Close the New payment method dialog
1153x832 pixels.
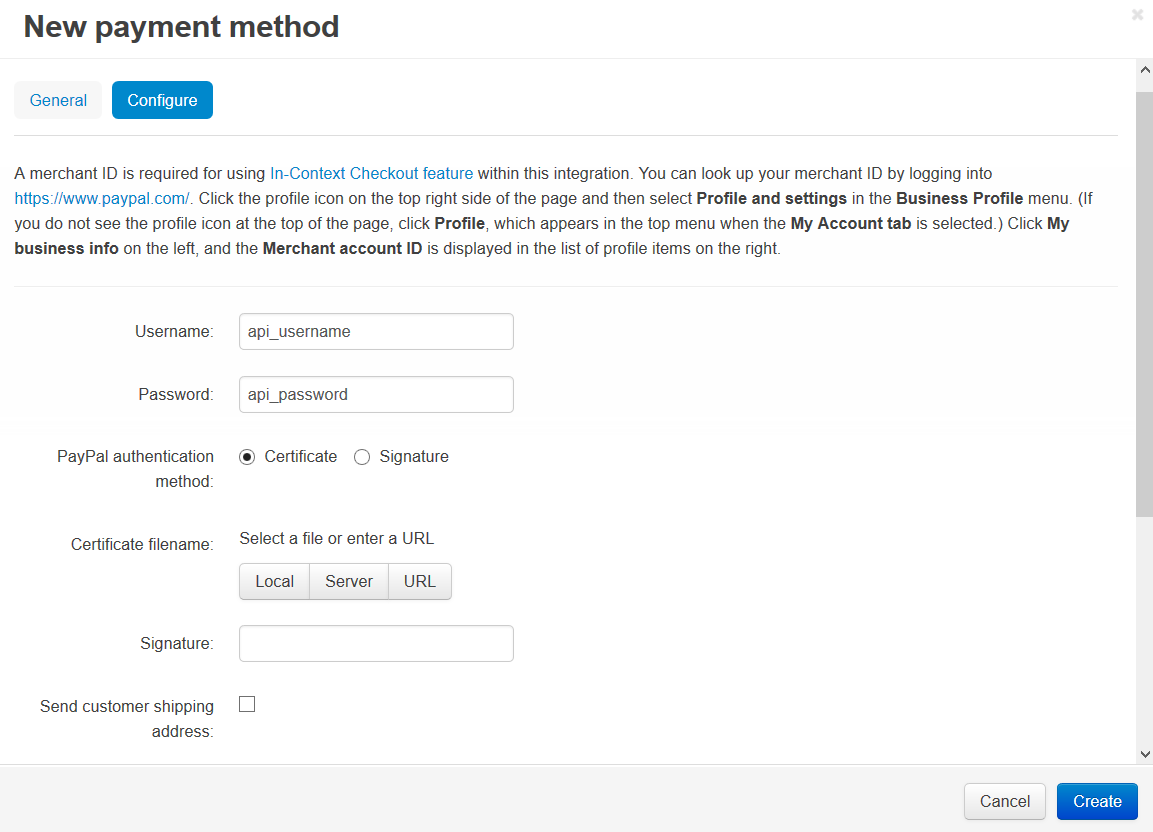click(1137, 15)
